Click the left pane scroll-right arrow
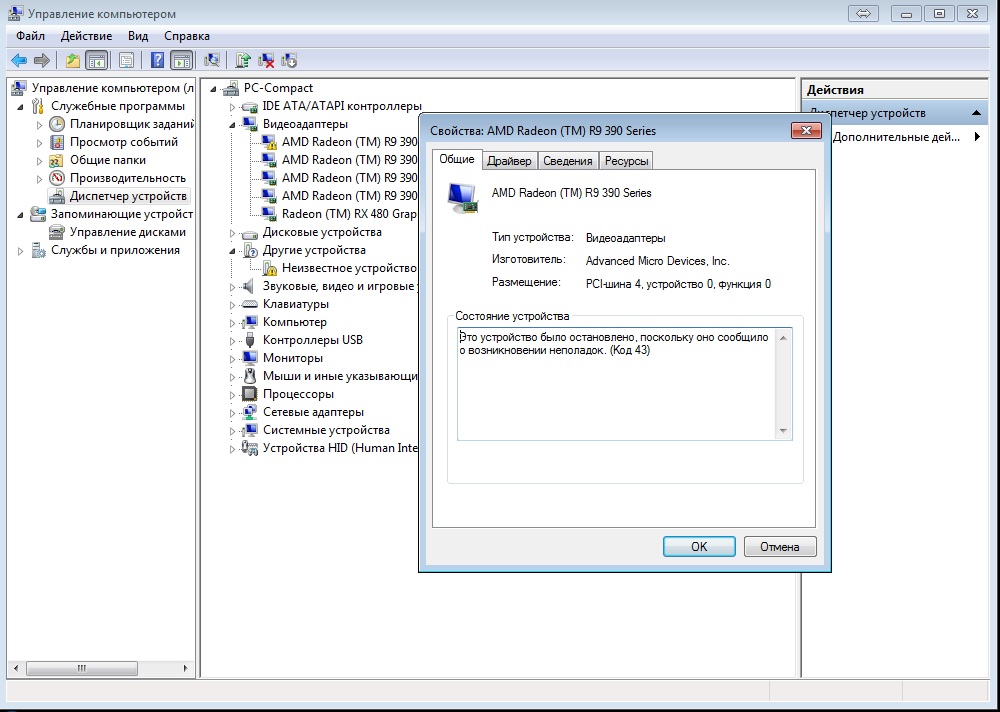 tap(185, 669)
